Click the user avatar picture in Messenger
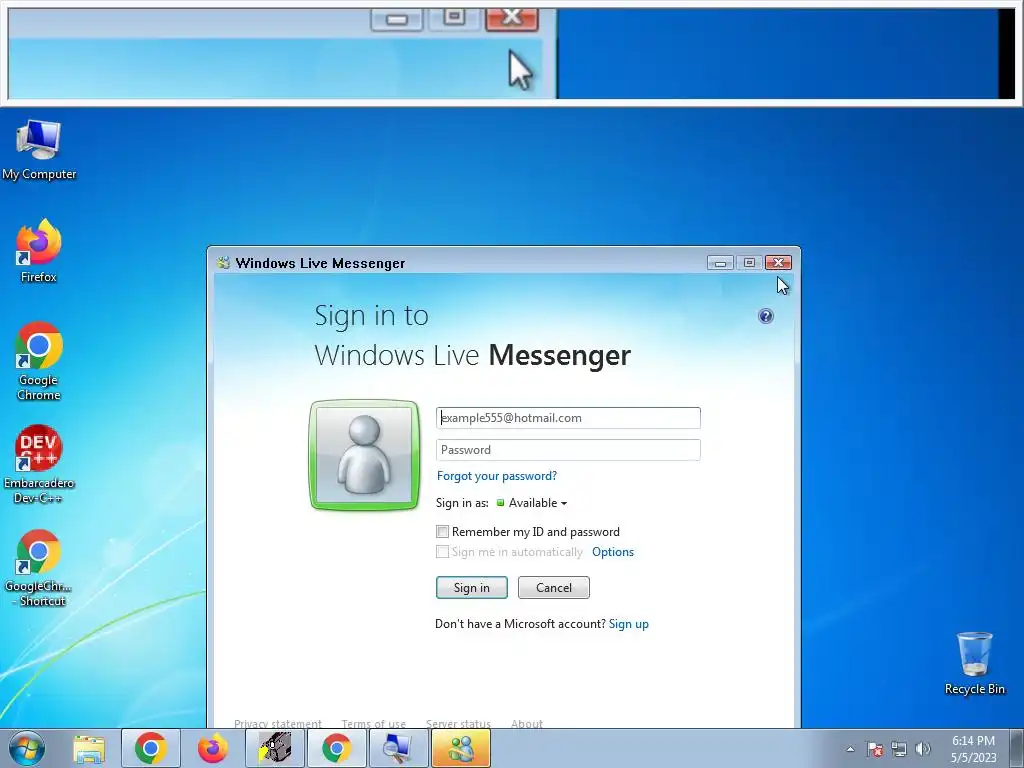Viewport: 1024px width, 768px height. [364, 455]
